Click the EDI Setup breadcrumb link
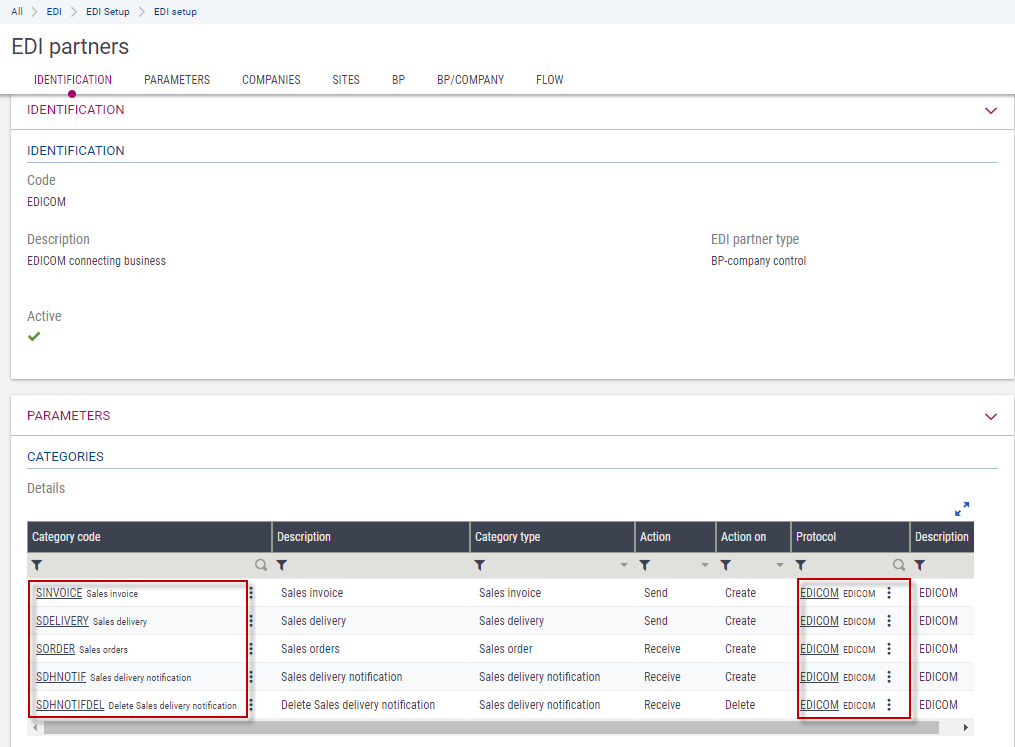Image resolution: width=1015 pixels, height=747 pixels. (x=109, y=12)
